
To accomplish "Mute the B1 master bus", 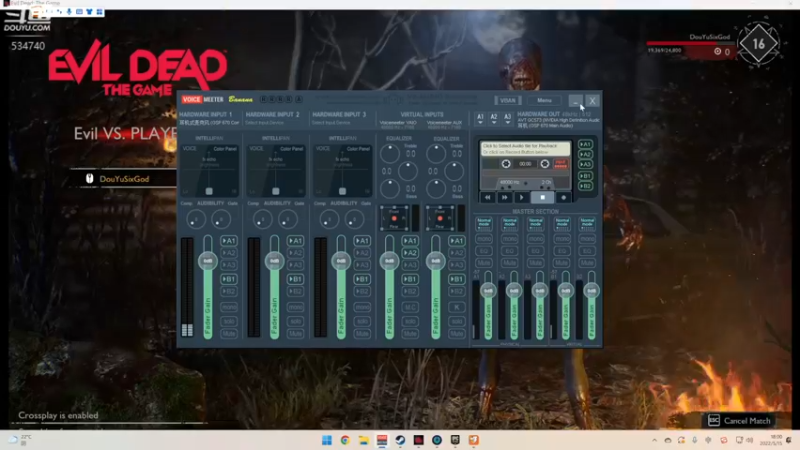I will [x=561, y=263].
